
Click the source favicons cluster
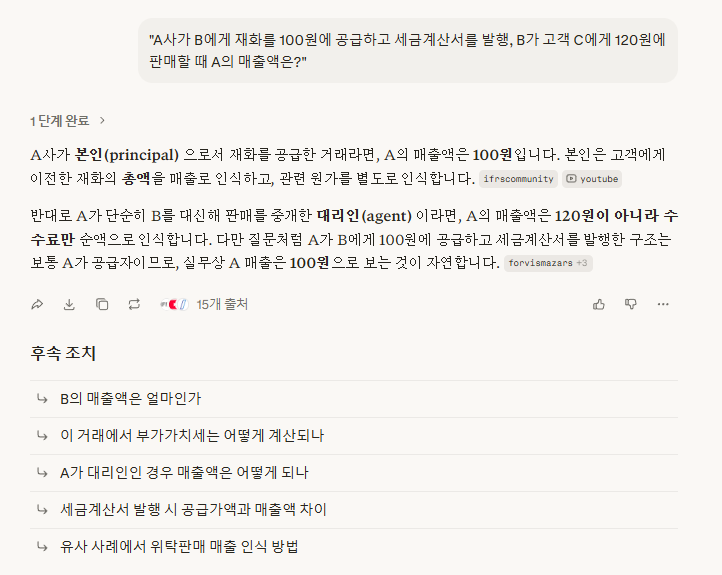click(174, 304)
